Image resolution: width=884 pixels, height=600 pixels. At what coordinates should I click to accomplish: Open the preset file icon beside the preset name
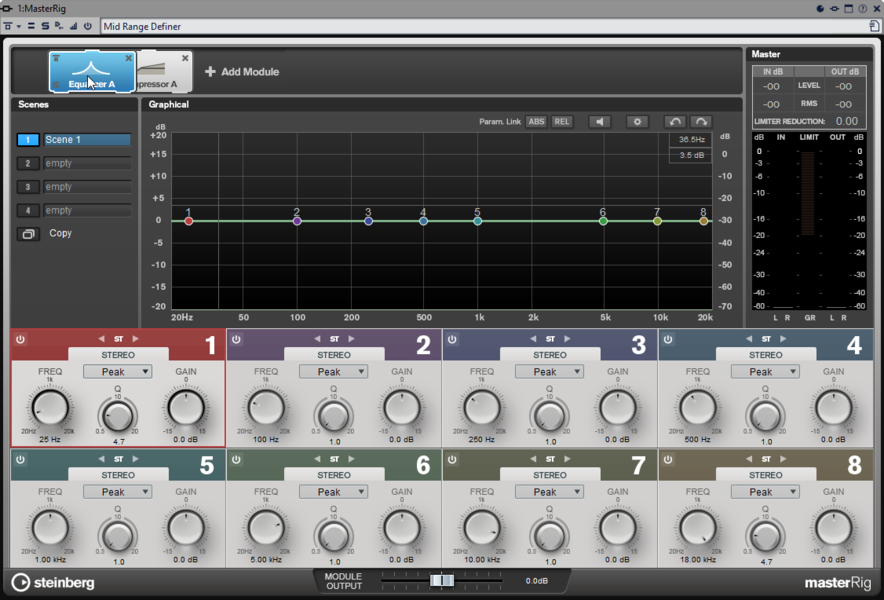click(874, 26)
